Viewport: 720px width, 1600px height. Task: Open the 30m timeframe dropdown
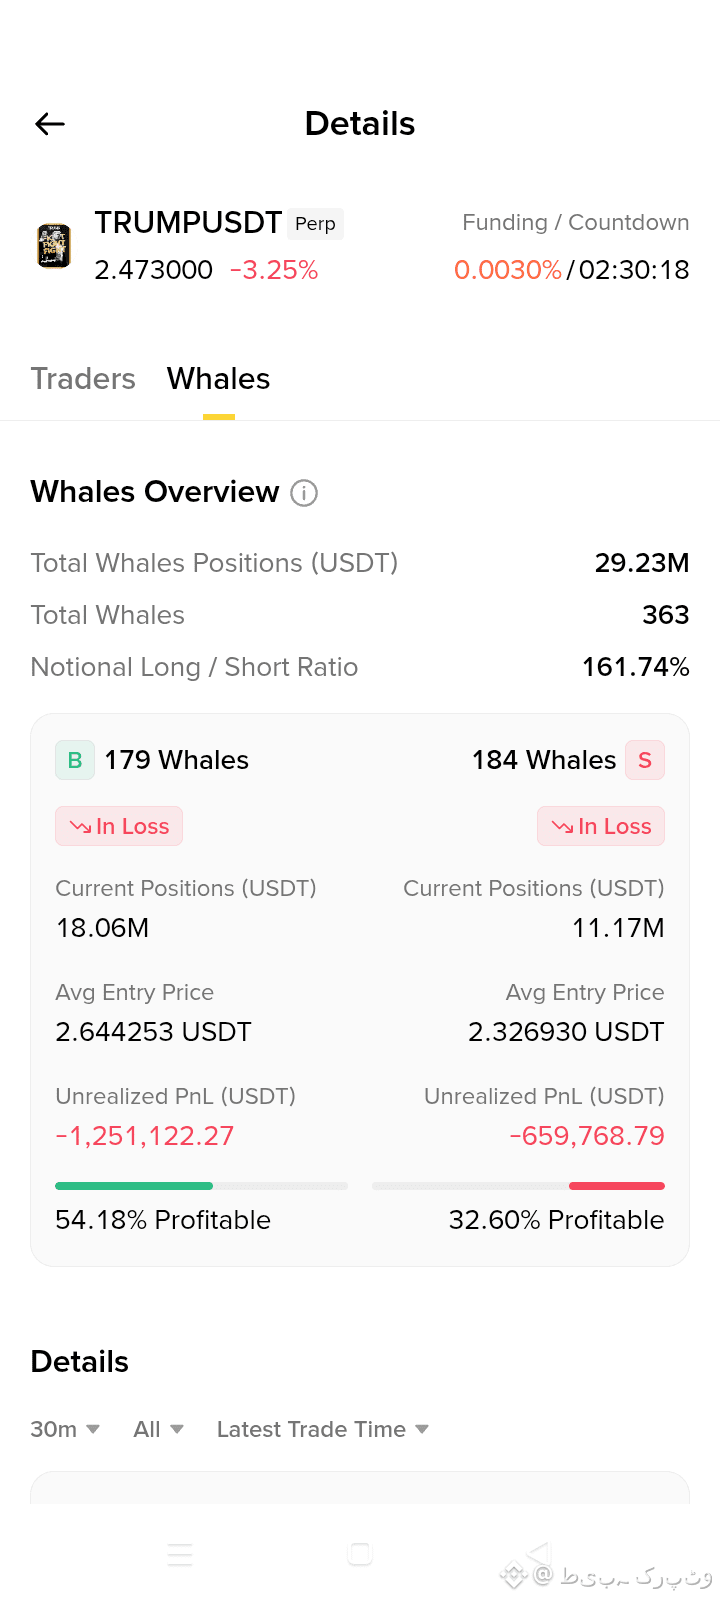pyautogui.click(x=65, y=1429)
